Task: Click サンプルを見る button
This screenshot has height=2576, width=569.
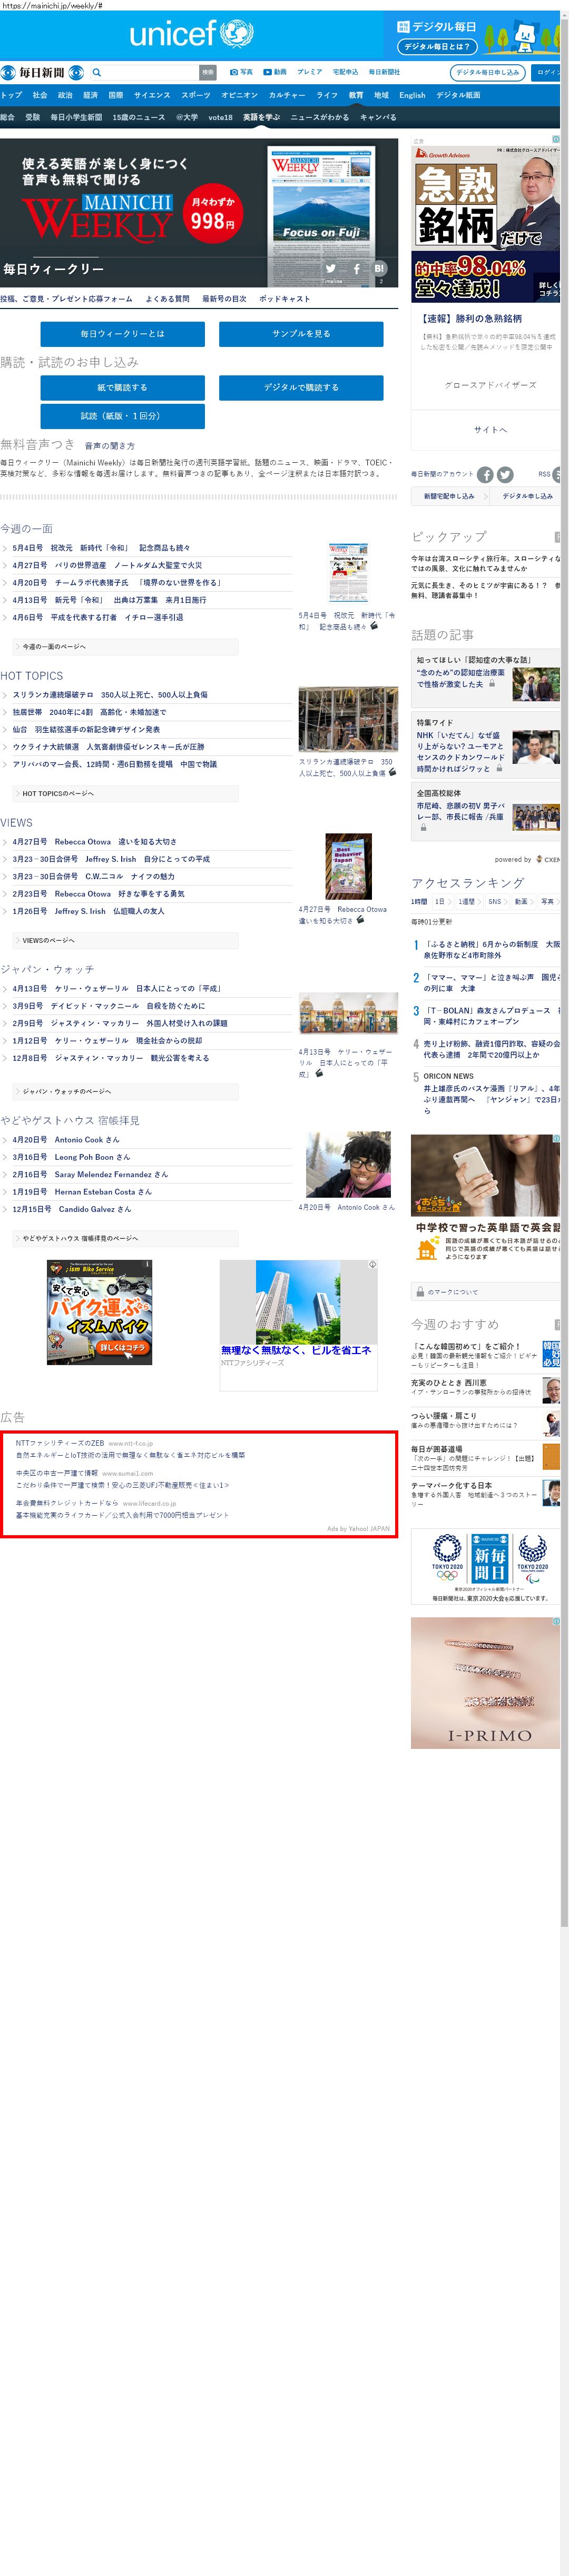Action: click(x=301, y=333)
